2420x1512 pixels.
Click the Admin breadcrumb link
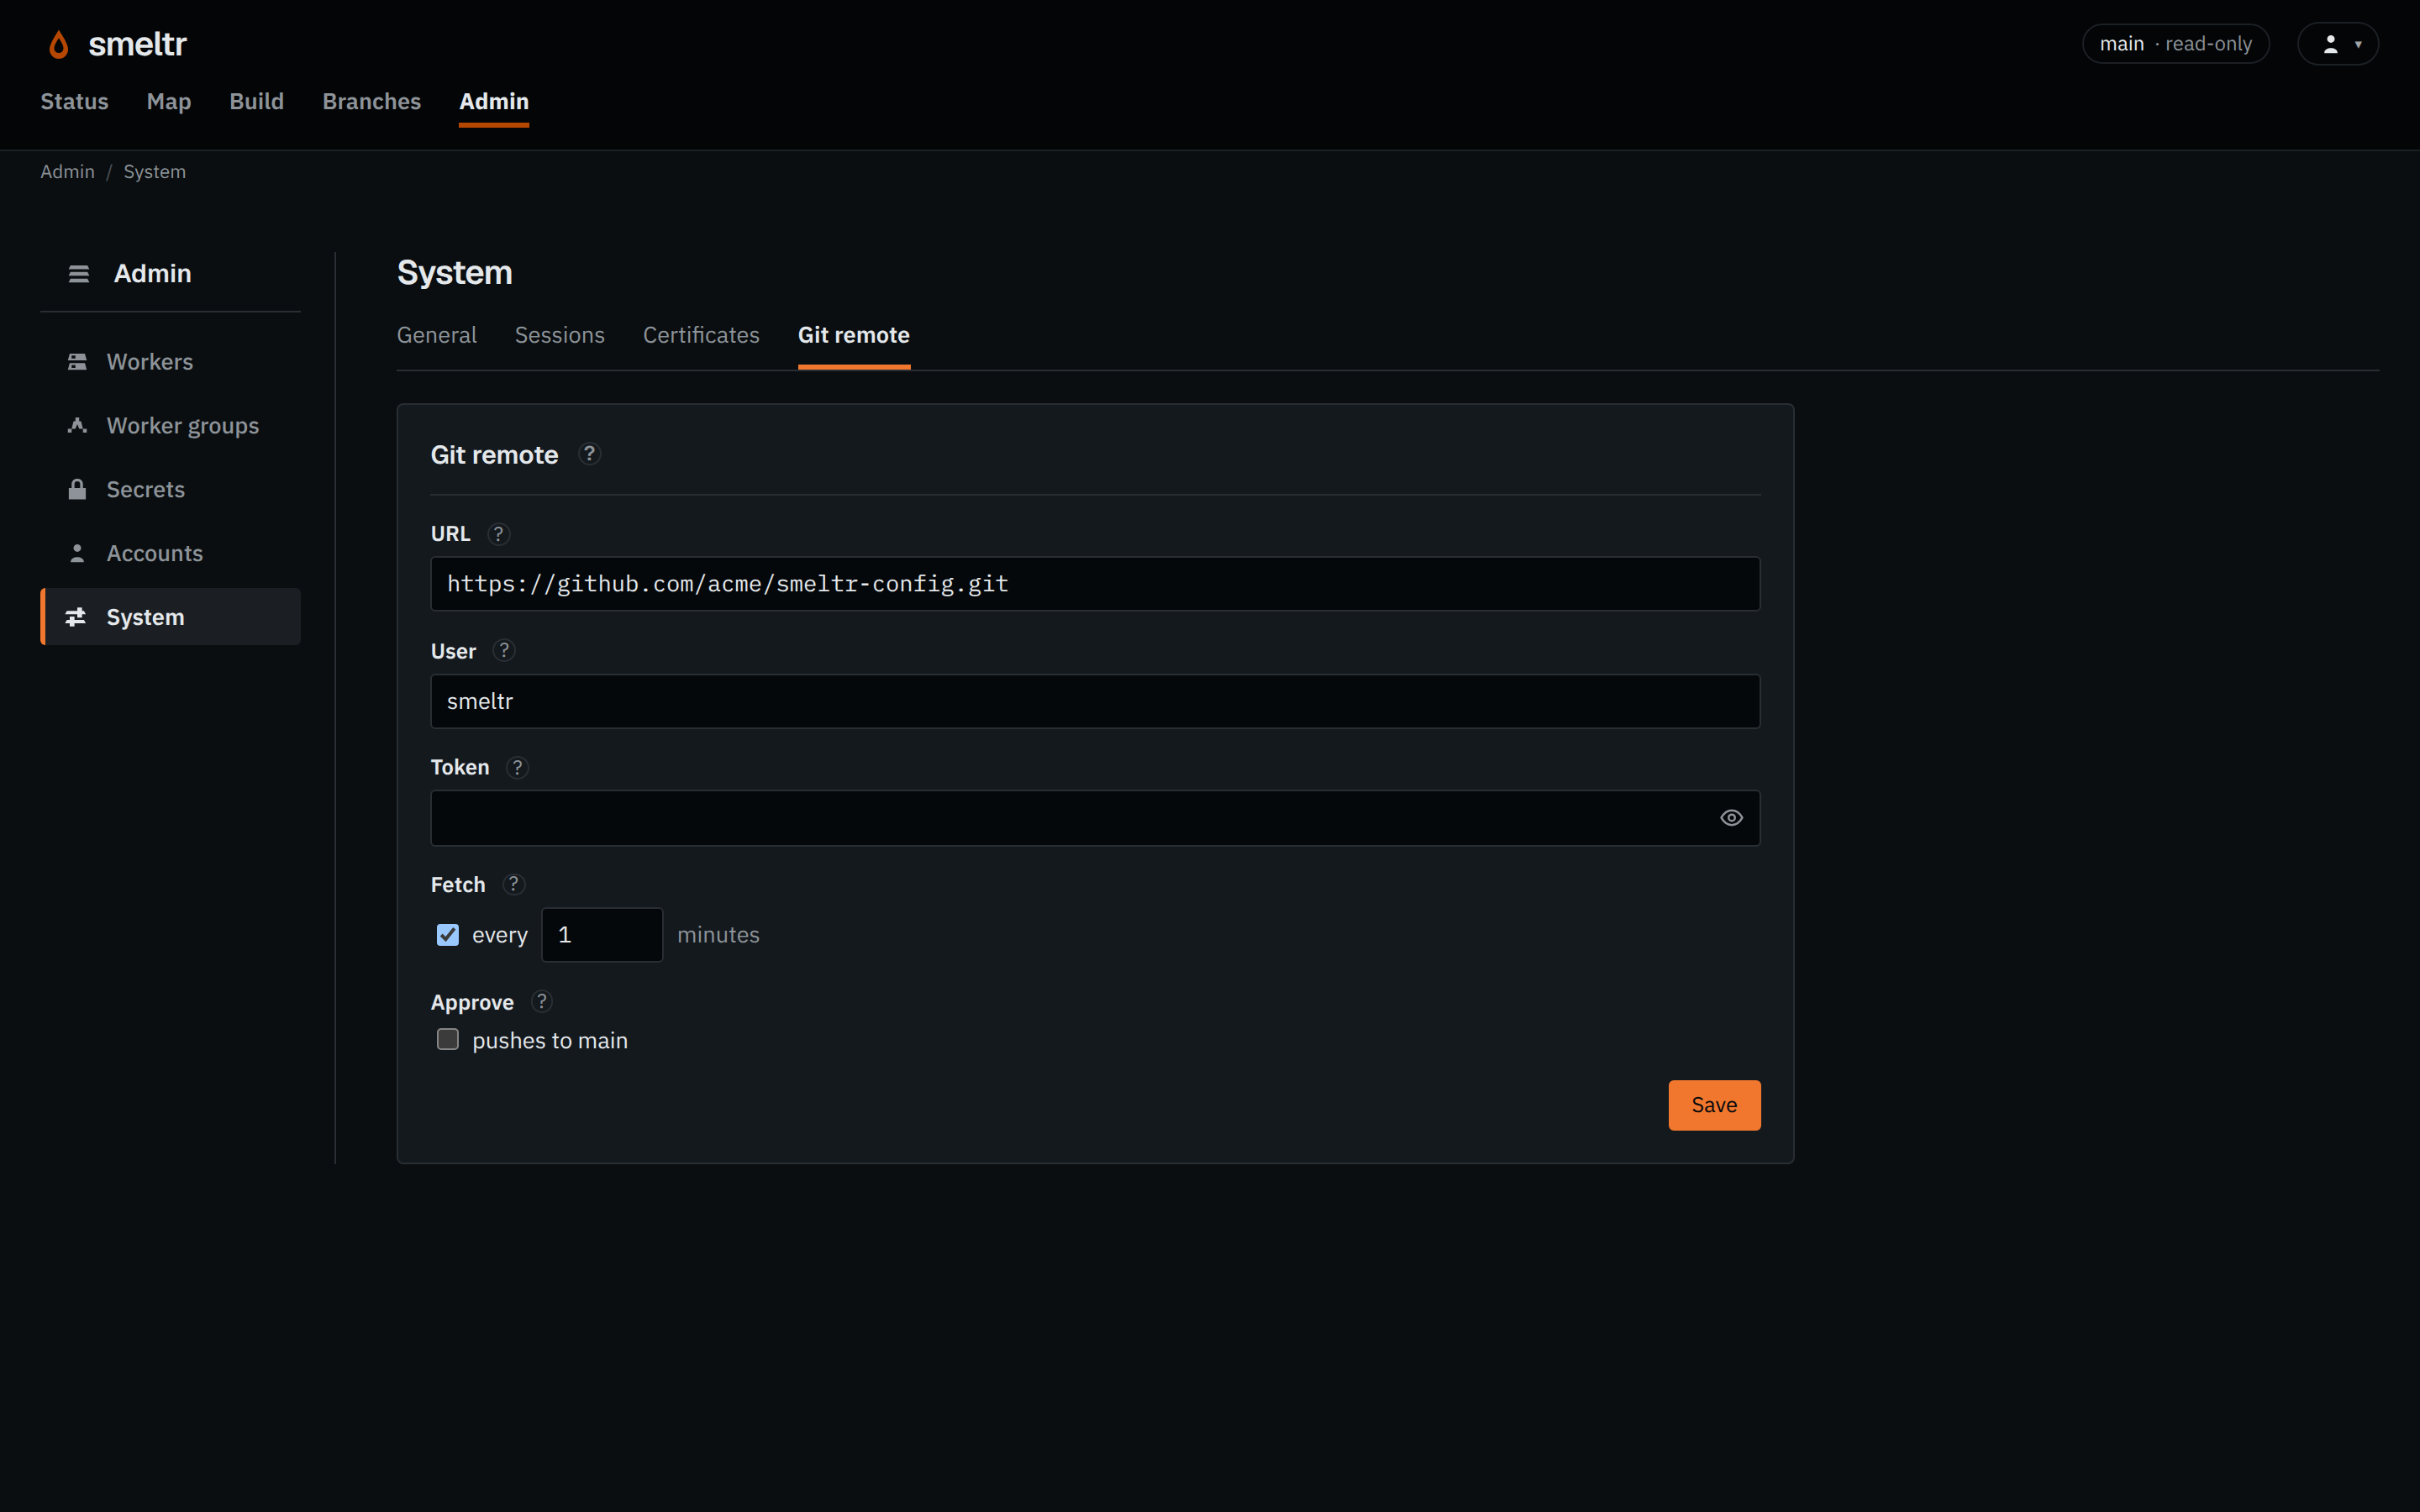(67, 172)
